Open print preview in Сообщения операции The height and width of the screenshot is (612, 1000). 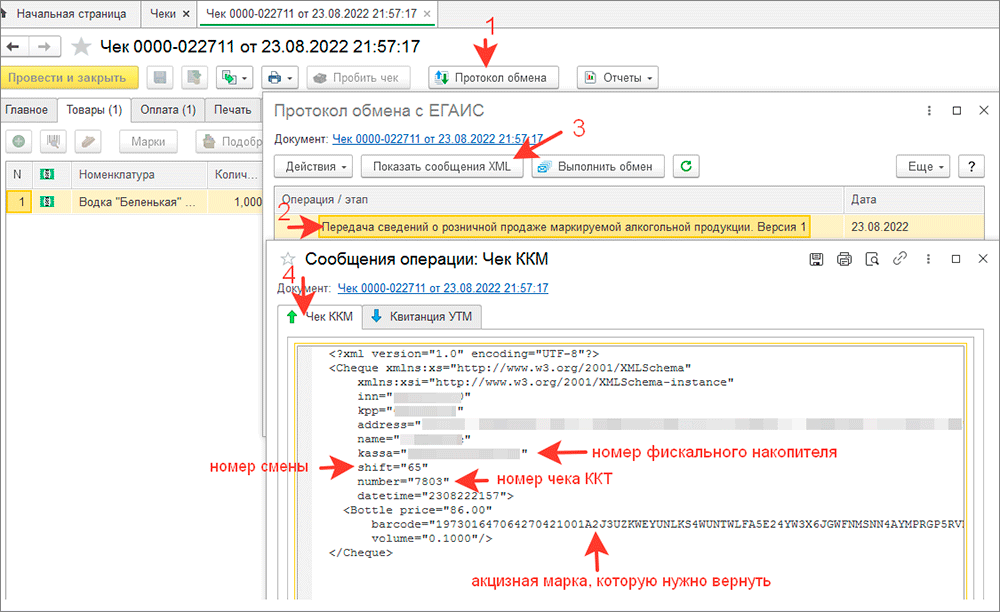pos(872,259)
